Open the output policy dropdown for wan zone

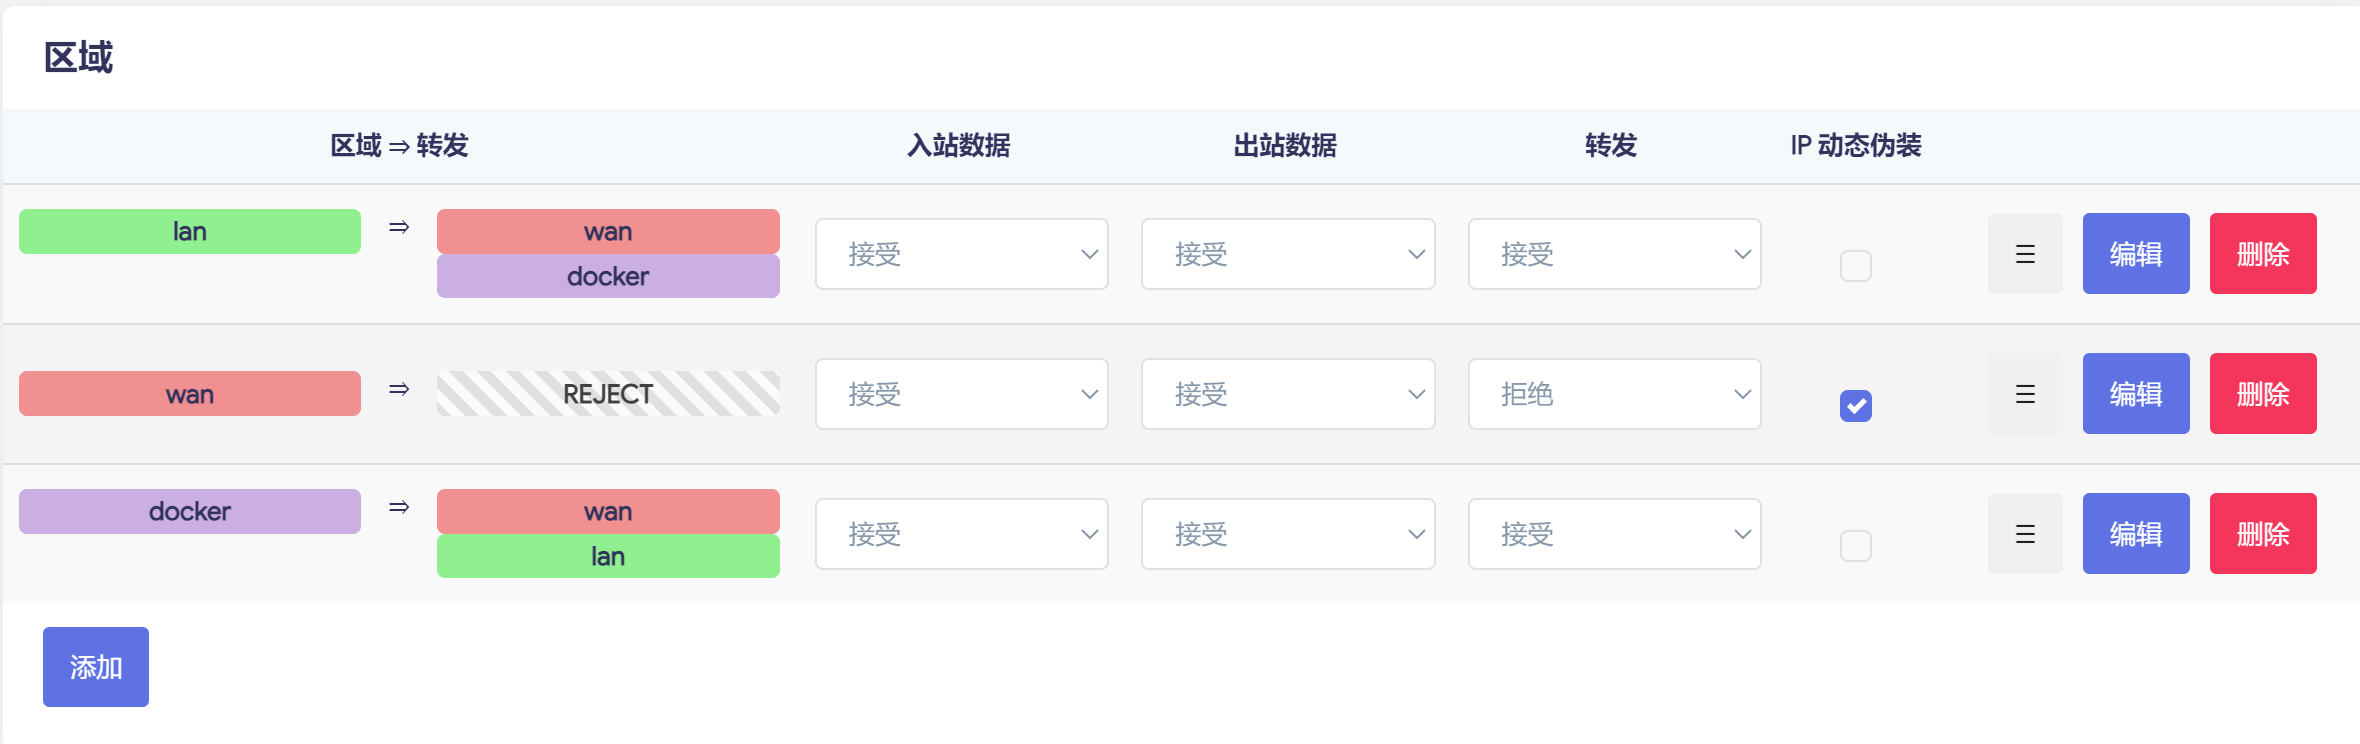pos(1288,394)
